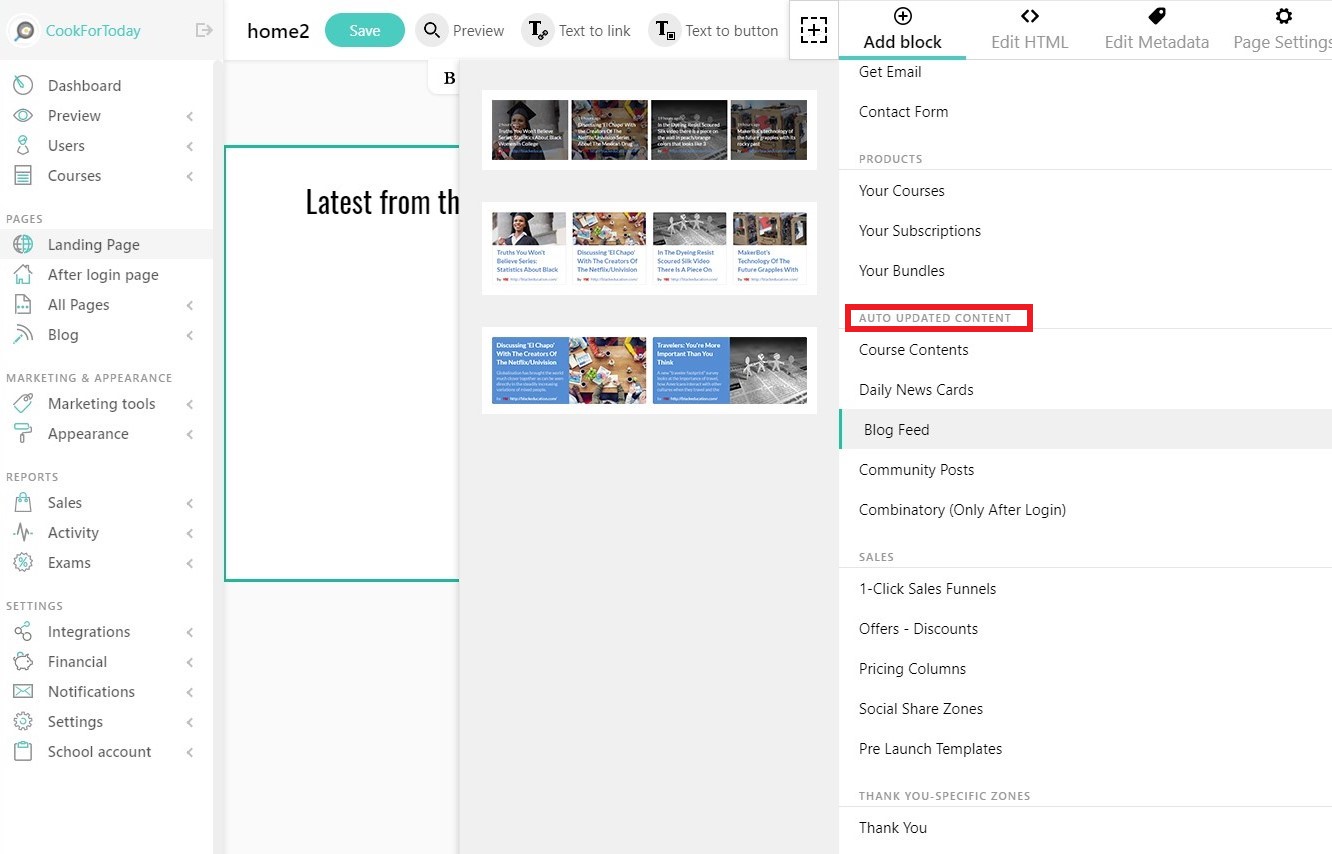
Task: Click the logout icon beside CookForToday
Action: point(204,30)
